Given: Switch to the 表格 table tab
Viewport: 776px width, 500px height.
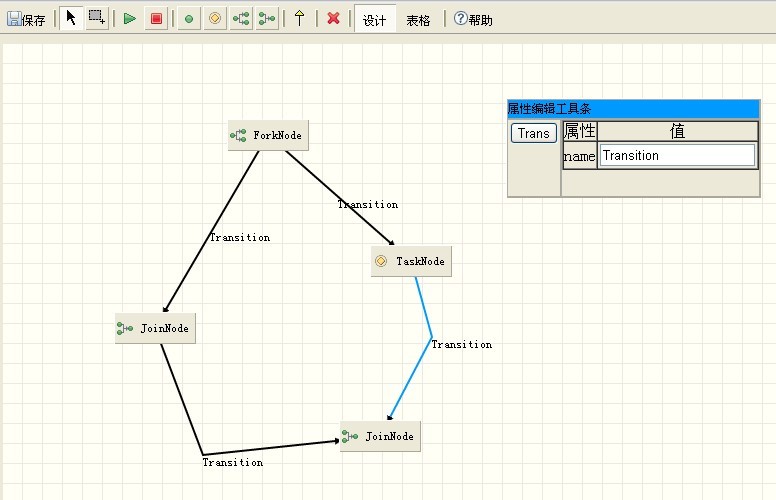Looking at the screenshot, I should (418, 19).
